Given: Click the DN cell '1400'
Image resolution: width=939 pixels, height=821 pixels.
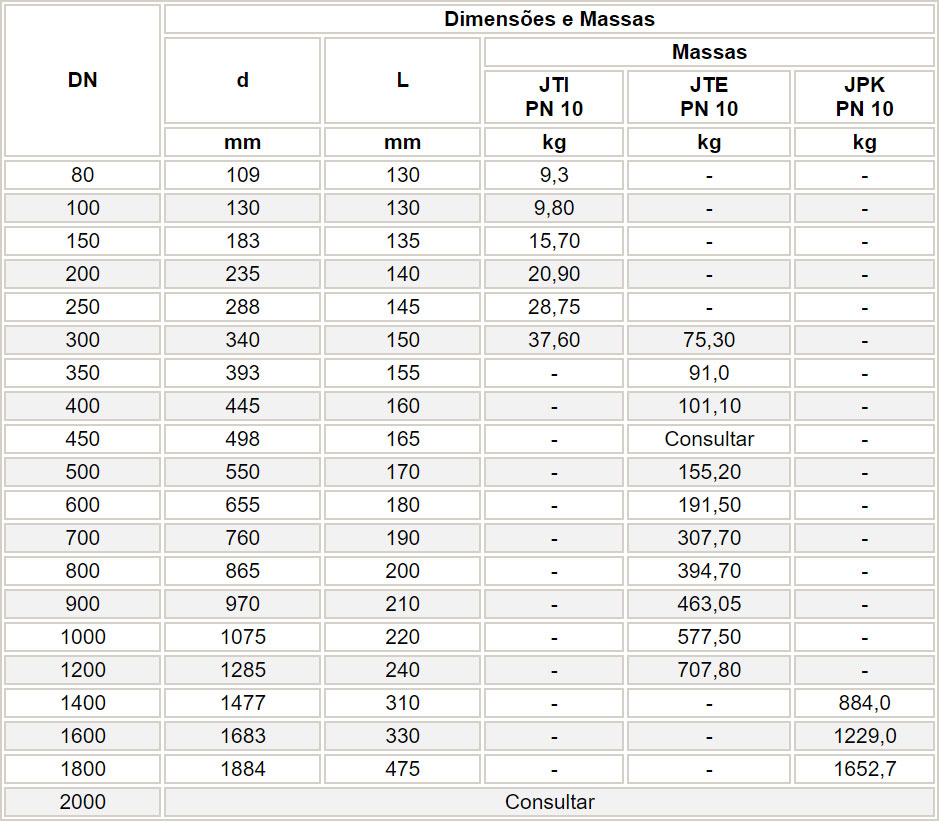Looking at the screenshot, I should 83,702.
